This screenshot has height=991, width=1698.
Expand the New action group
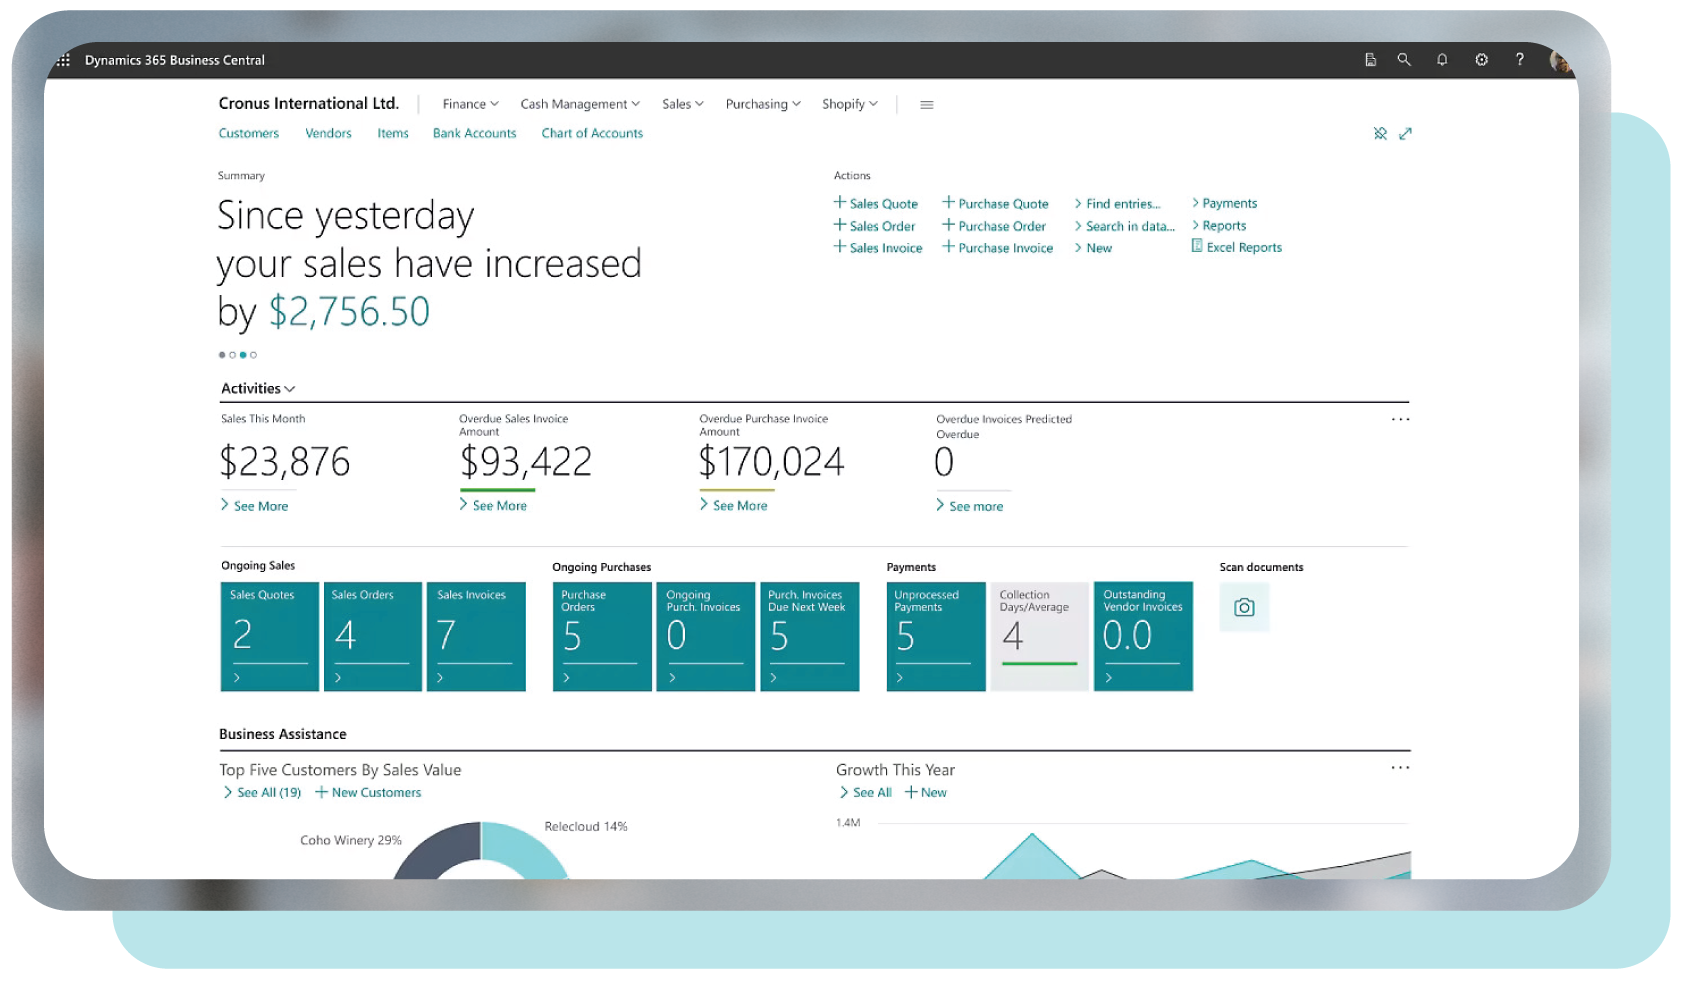pos(1093,248)
